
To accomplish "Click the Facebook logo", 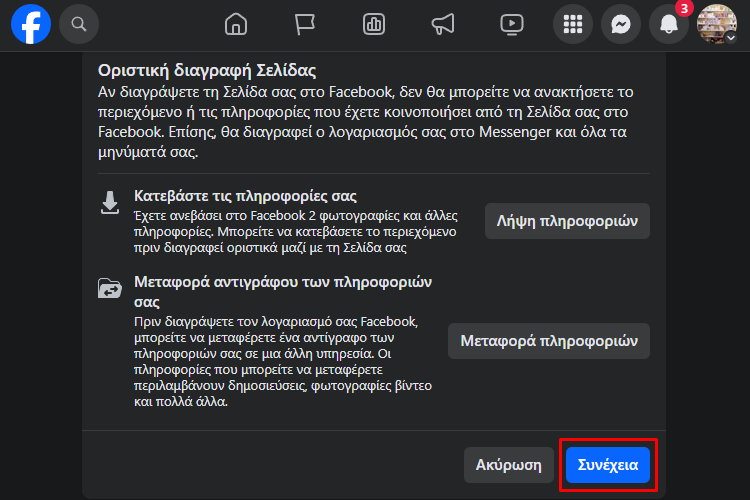I will coord(31,24).
